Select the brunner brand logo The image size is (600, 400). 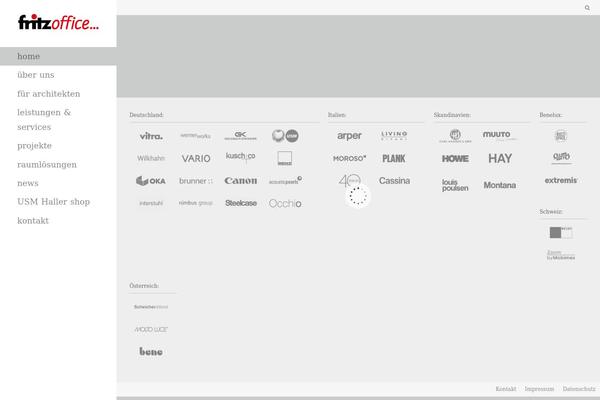pos(196,181)
